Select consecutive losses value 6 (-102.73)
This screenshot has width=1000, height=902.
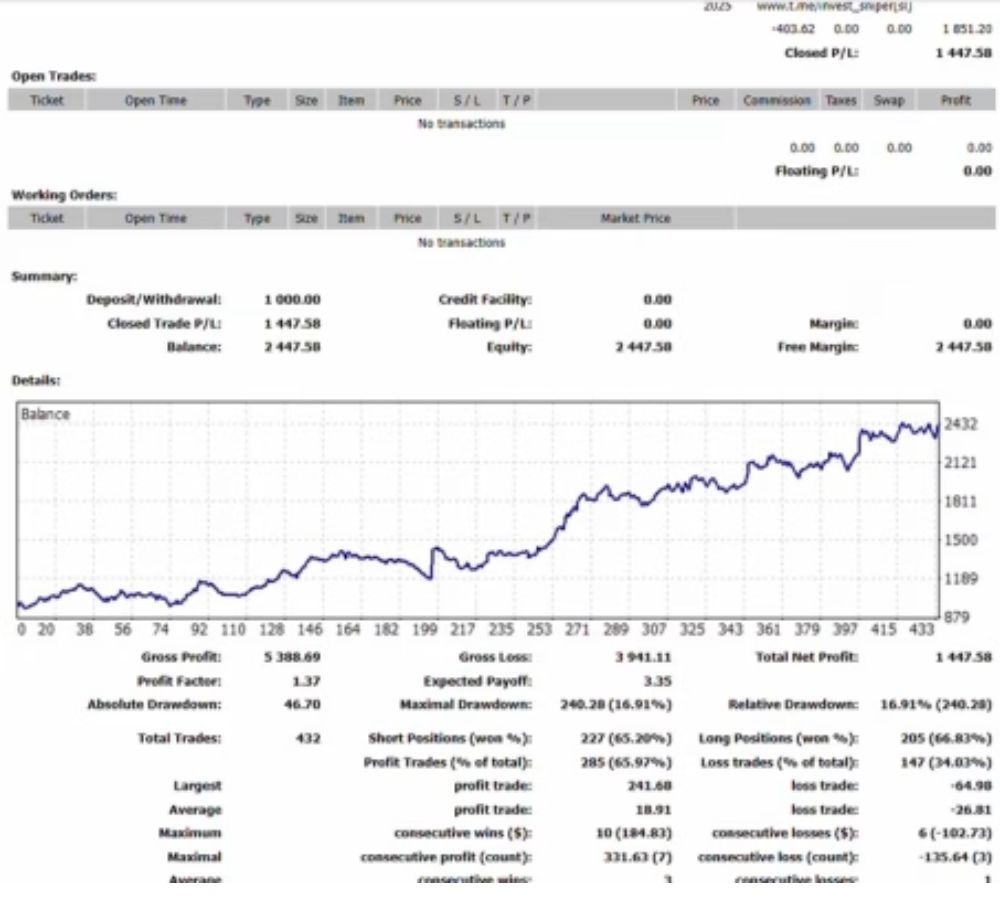coord(955,833)
